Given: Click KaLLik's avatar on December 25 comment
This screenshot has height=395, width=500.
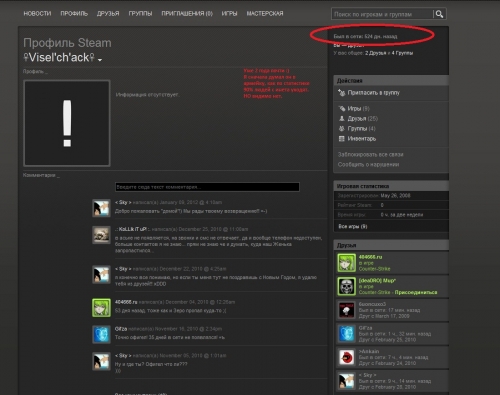Looking at the screenshot, I should pos(101,235).
